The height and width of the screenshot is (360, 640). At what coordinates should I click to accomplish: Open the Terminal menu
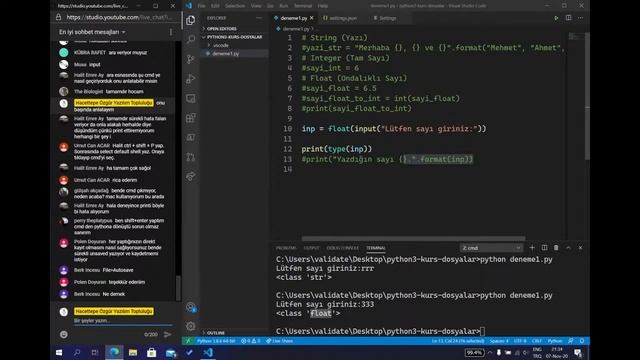pyautogui.click(x=303, y=6)
